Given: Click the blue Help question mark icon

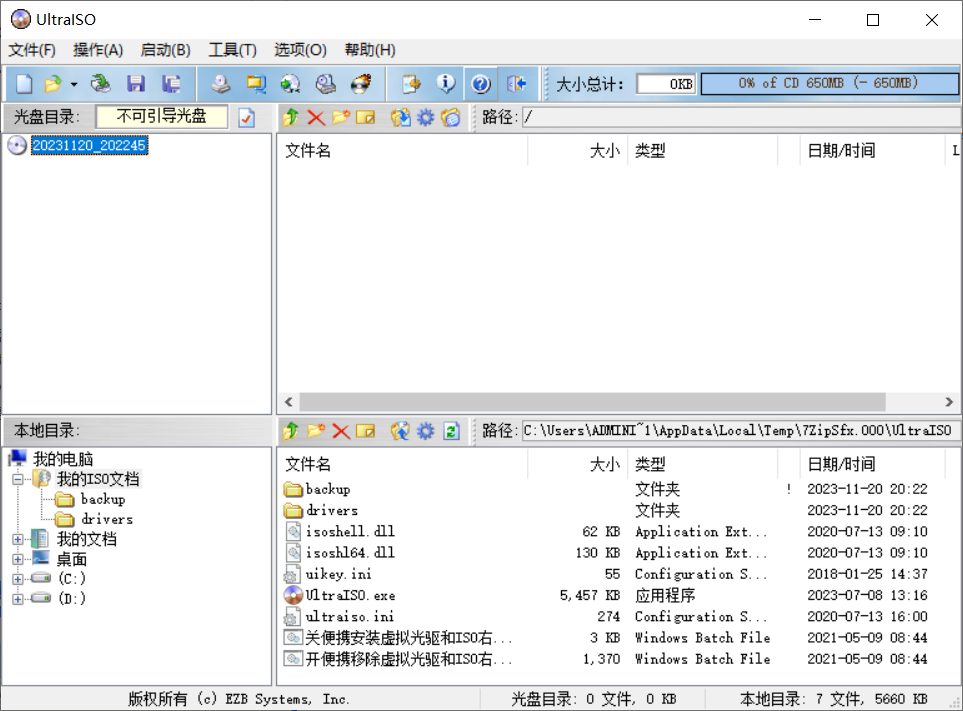Looking at the screenshot, I should tap(480, 84).
